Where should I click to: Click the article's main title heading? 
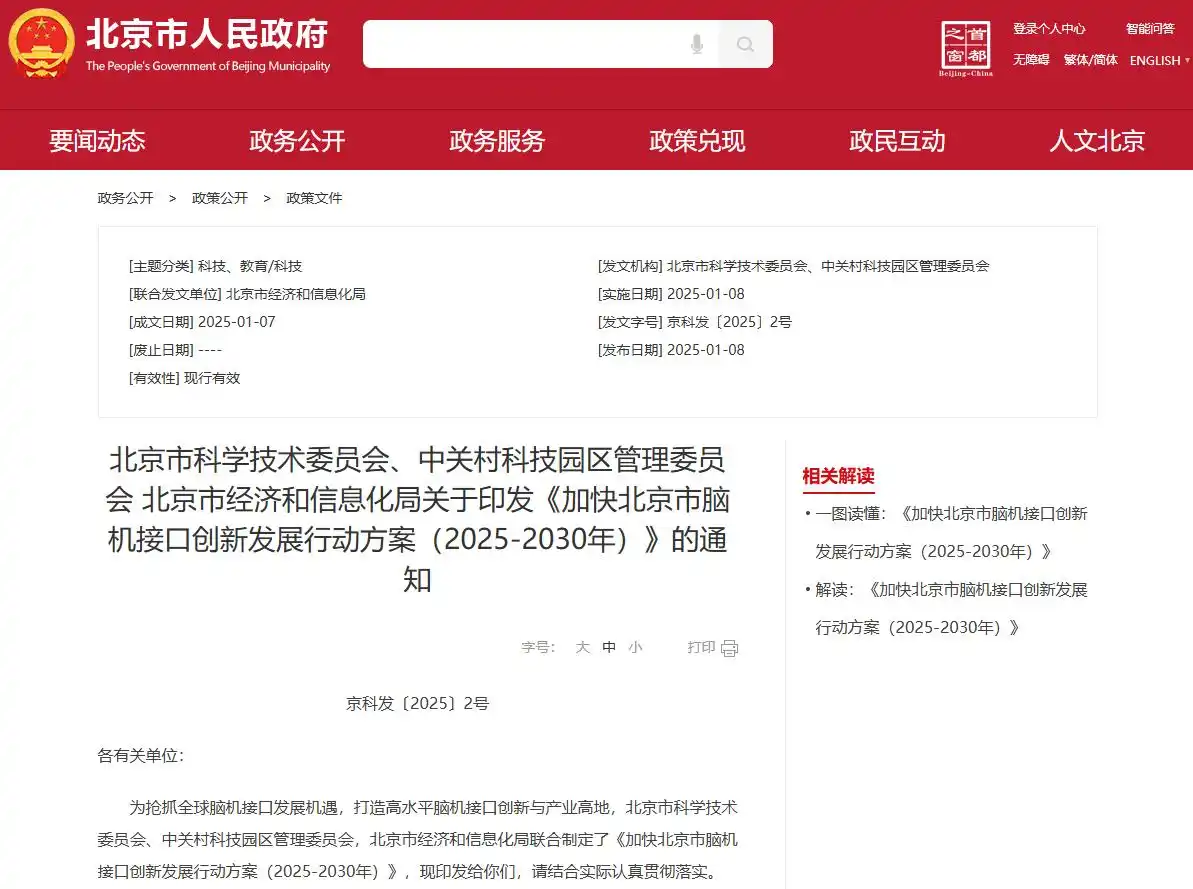coord(418,519)
